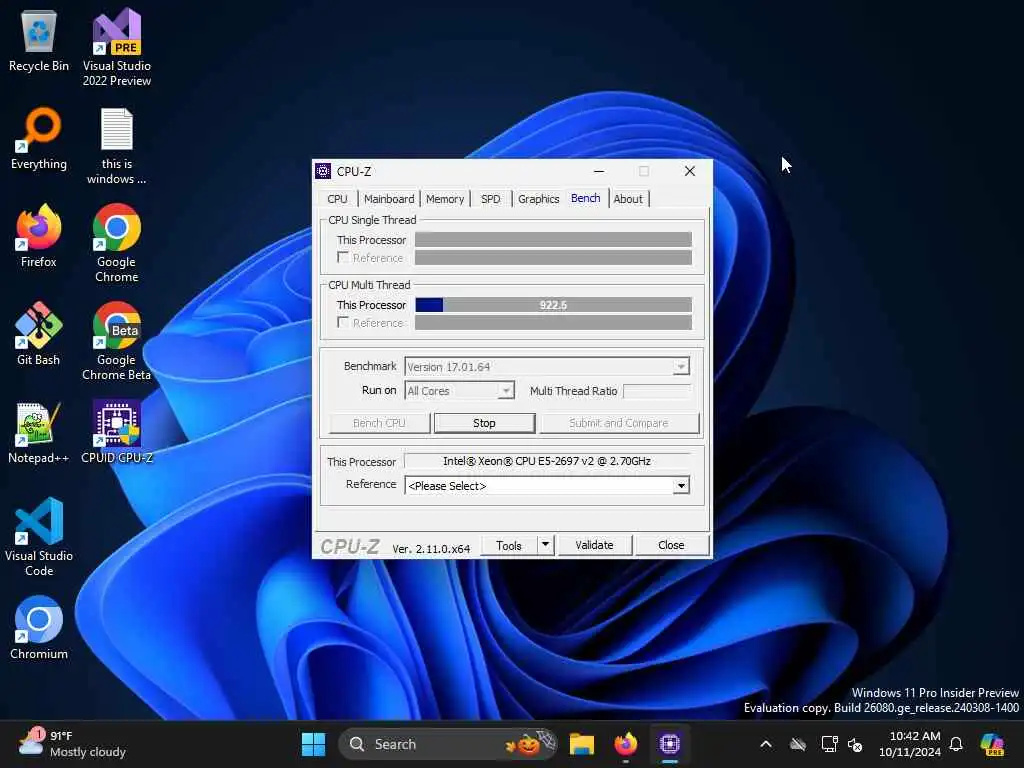Show hidden system tray icons
This screenshot has height=768, width=1024.
pyautogui.click(x=766, y=744)
